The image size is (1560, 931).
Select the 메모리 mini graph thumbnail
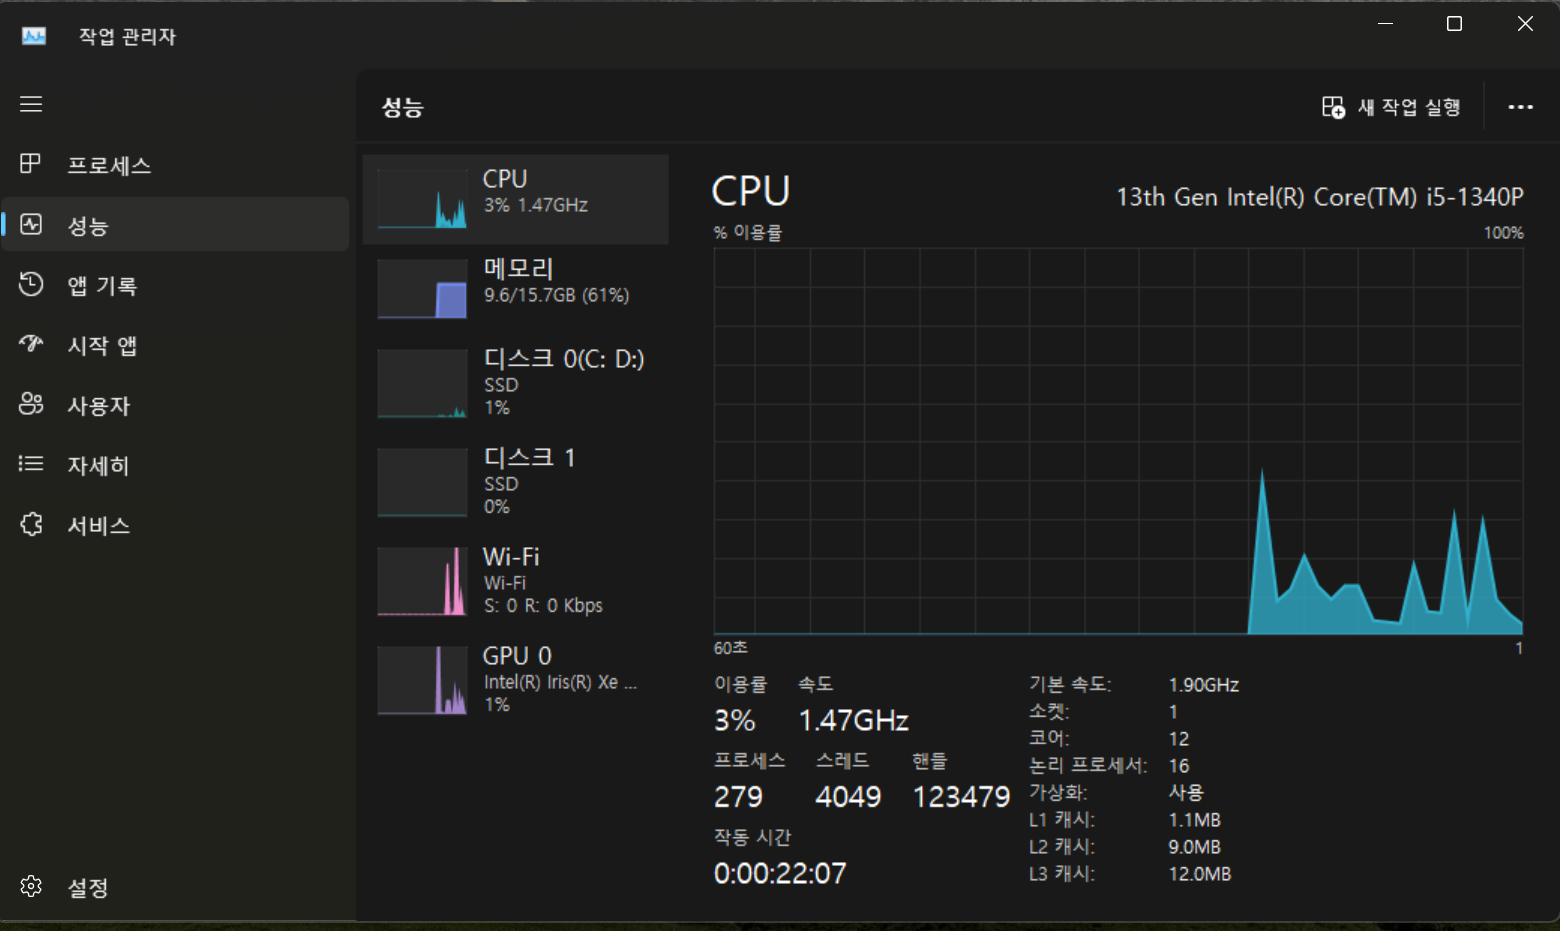422,289
